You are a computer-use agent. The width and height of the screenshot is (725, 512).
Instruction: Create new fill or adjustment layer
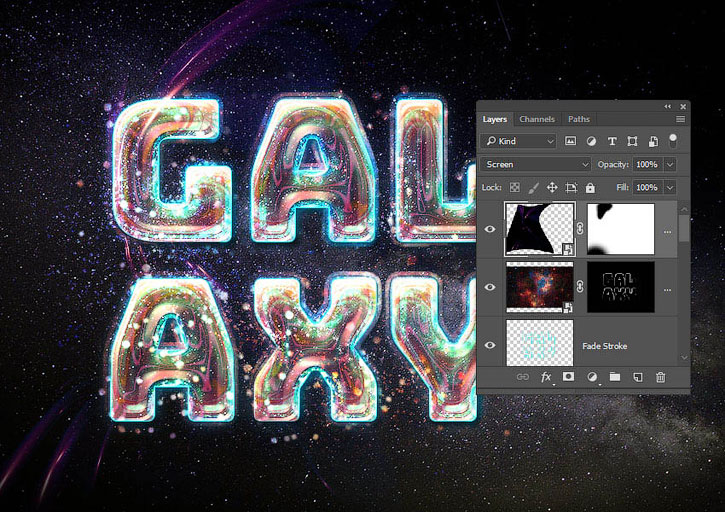(592, 377)
